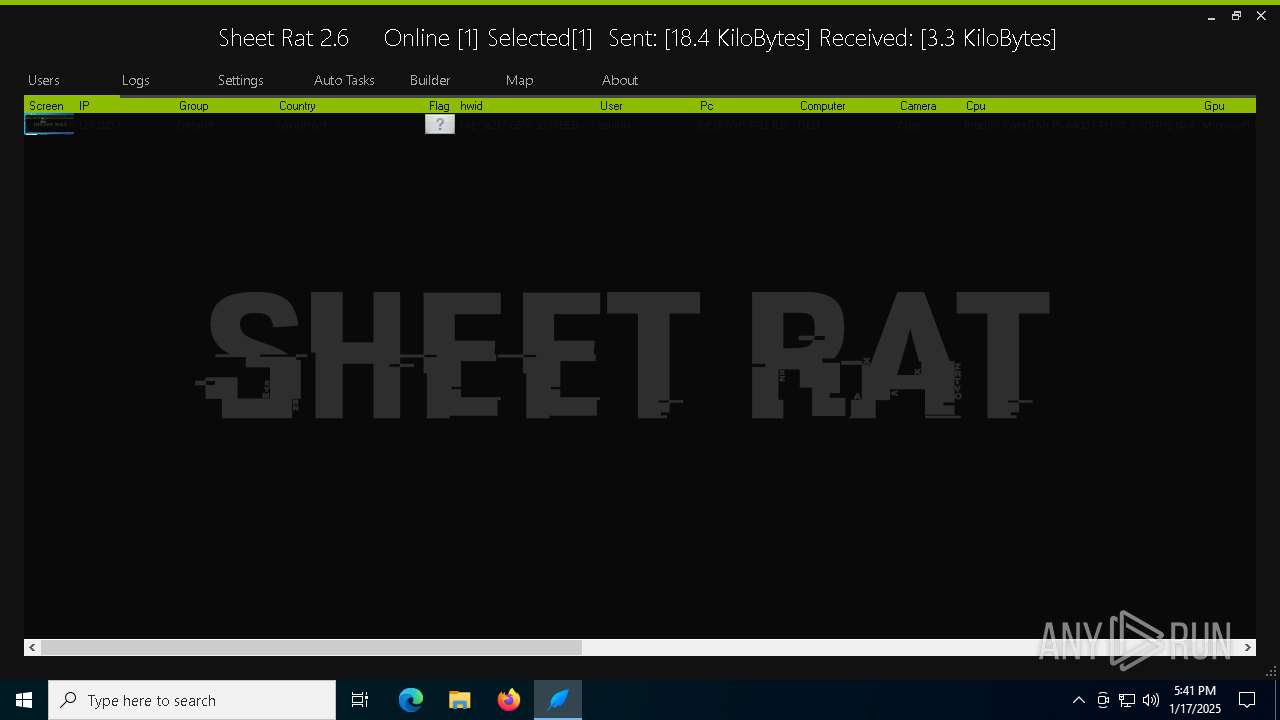Open the network tray icon

tap(1127, 700)
